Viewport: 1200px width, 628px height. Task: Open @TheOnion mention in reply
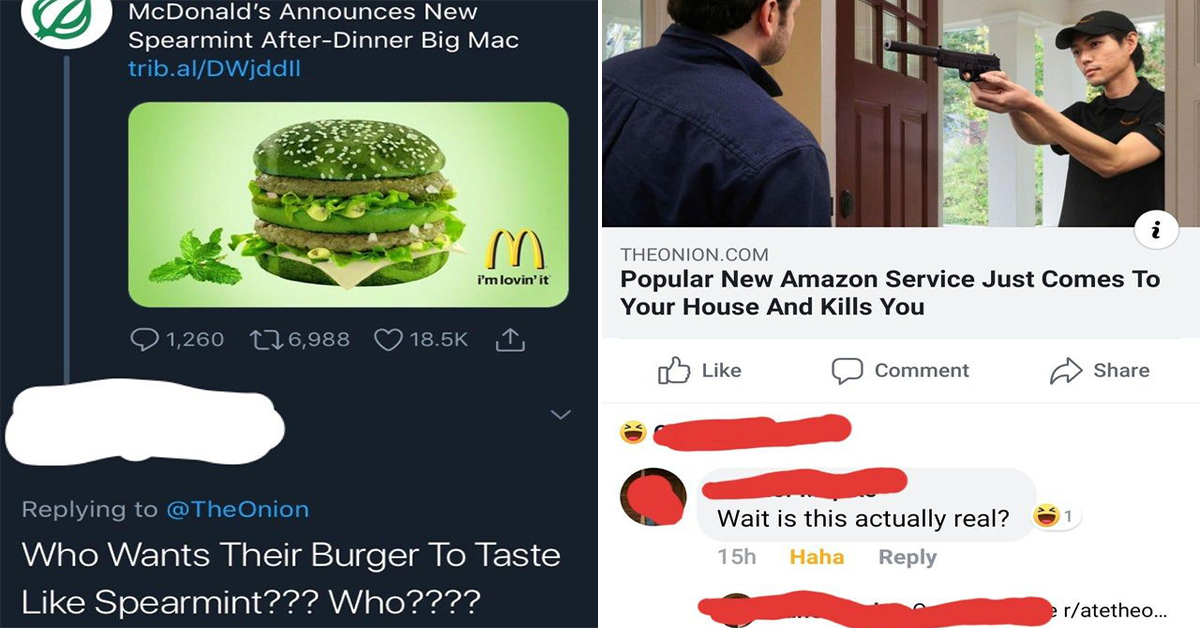pos(237,509)
